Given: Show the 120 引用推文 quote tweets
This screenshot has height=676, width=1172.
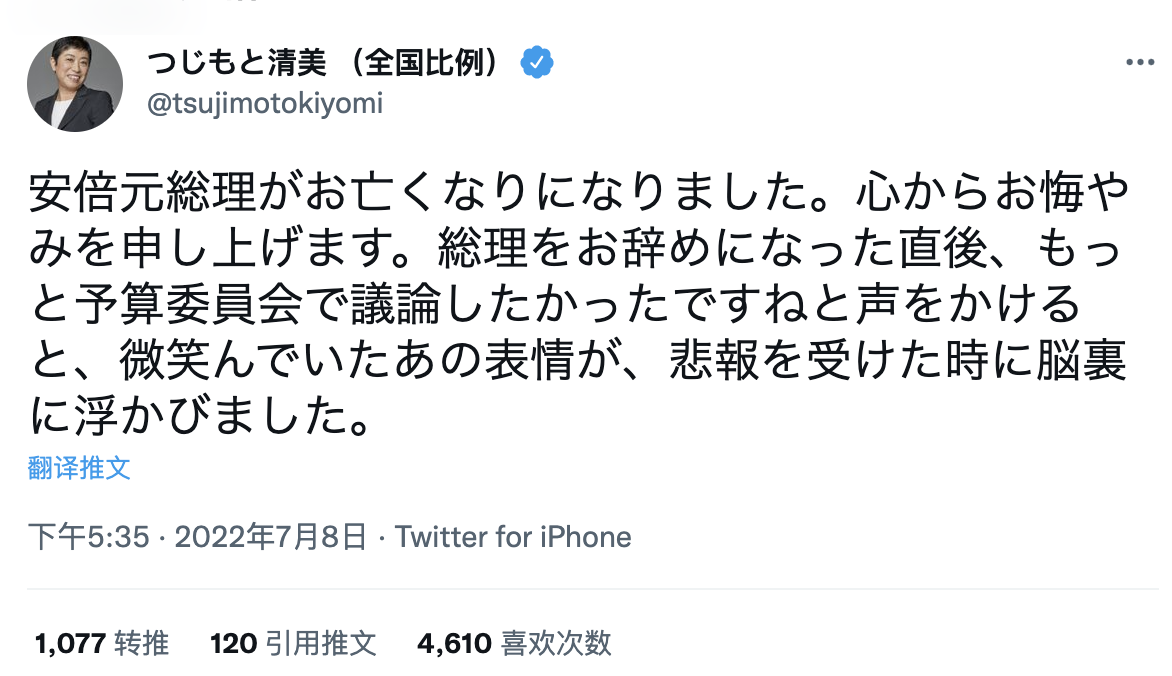Looking at the screenshot, I should pyautogui.click(x=292, y=642).
